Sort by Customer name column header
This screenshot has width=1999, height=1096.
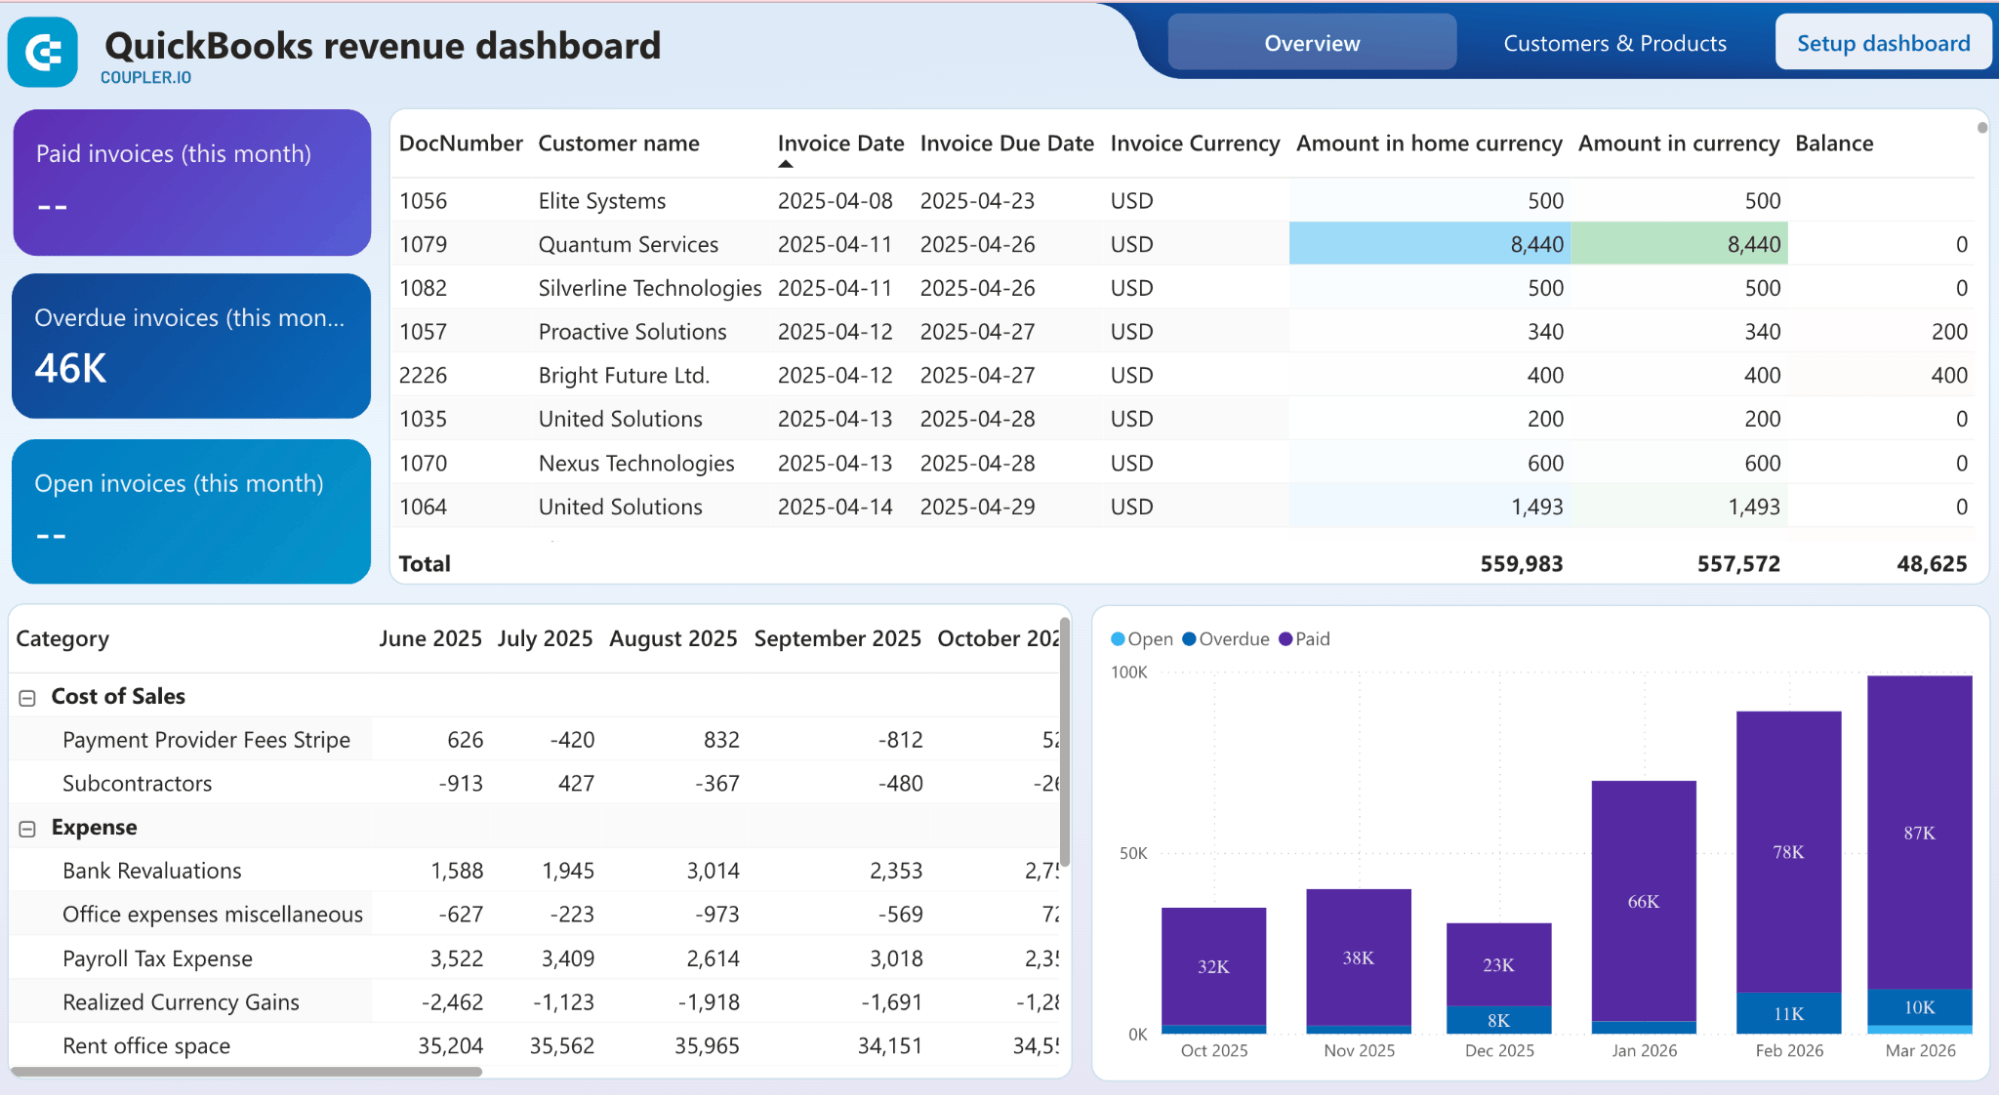point(619,143)
